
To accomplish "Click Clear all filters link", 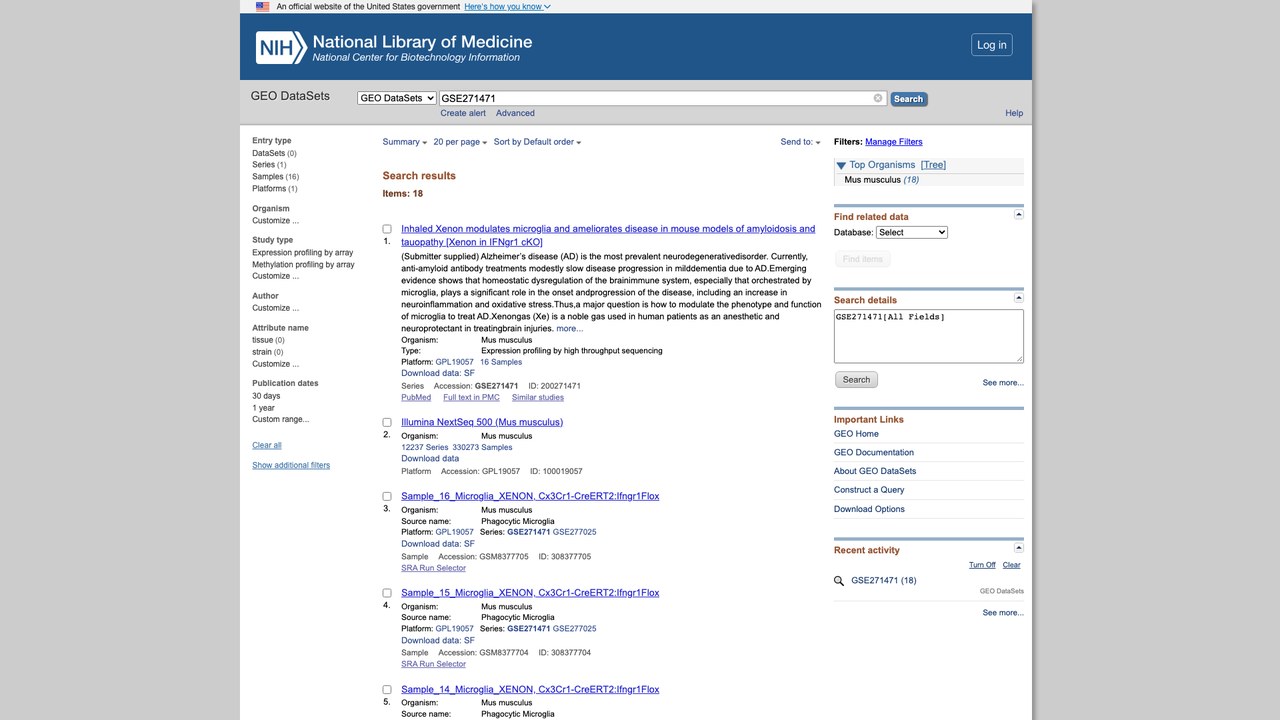I will [267, 445].
